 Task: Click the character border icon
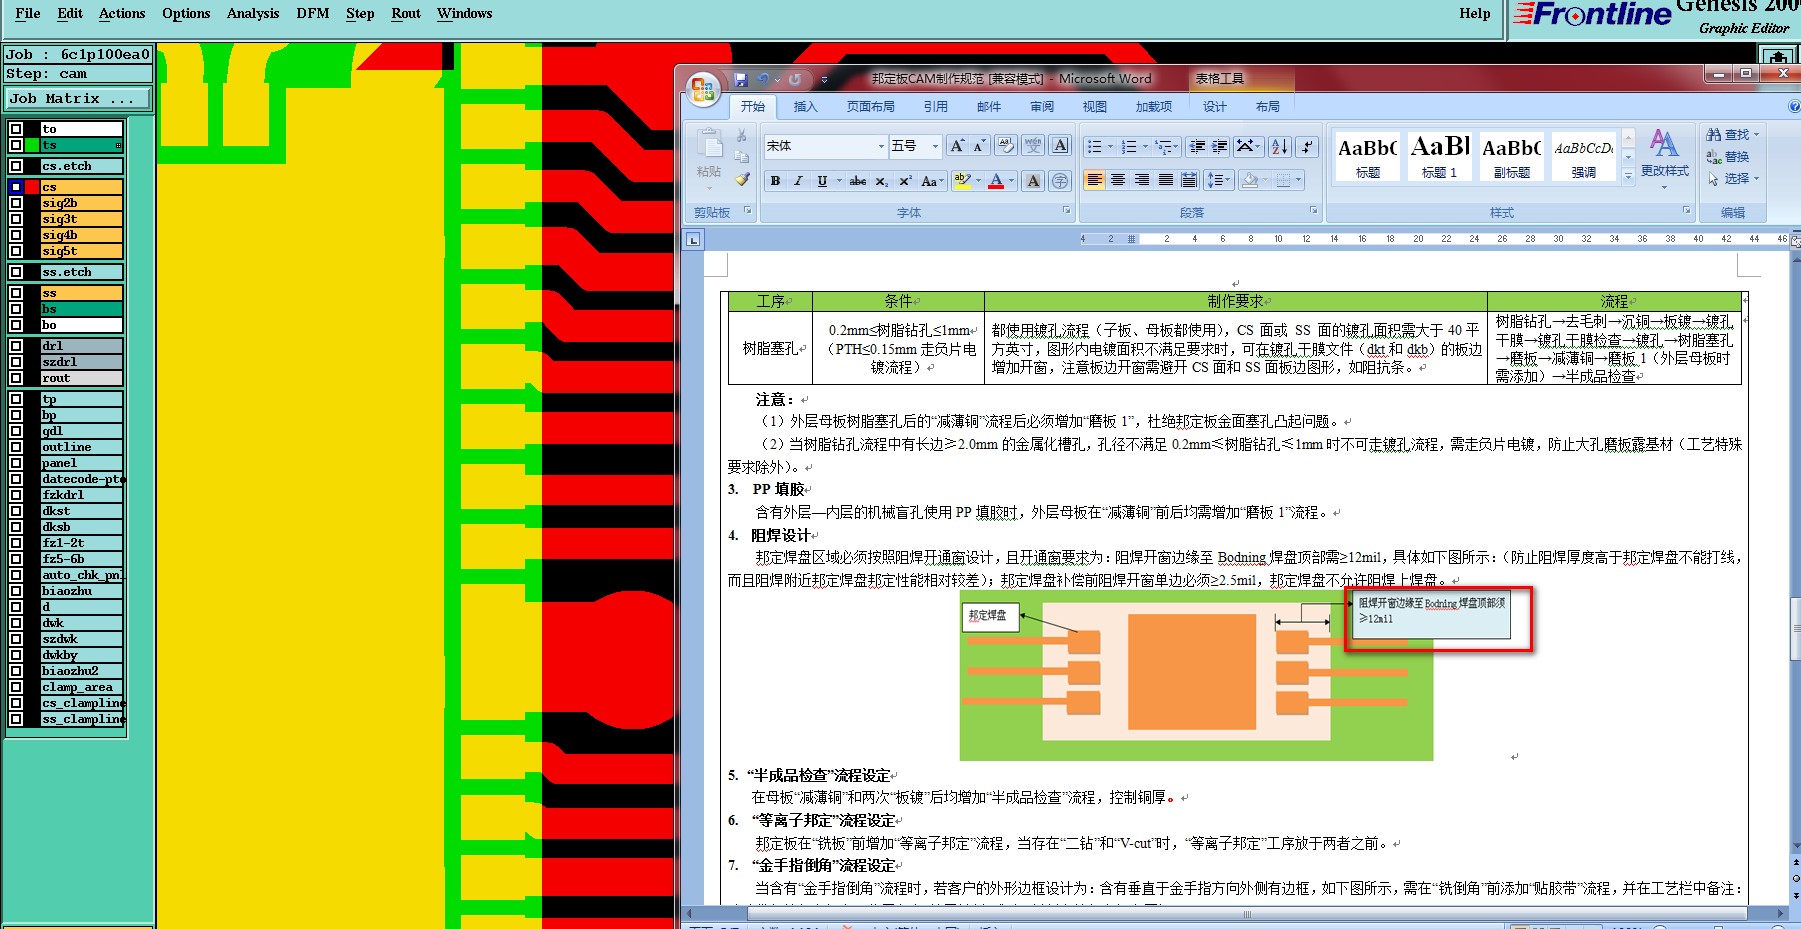click(x=1061, y=146)
